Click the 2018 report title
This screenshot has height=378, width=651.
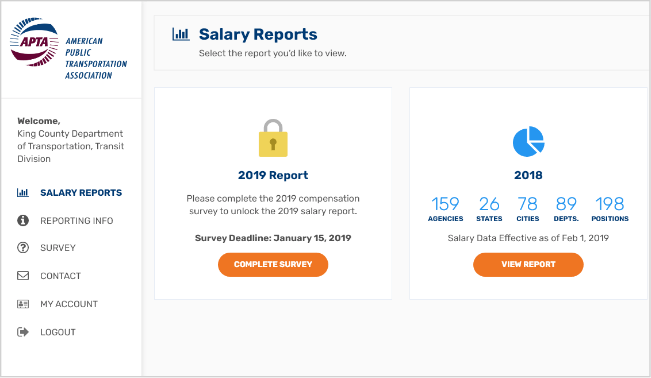point(528,175)
